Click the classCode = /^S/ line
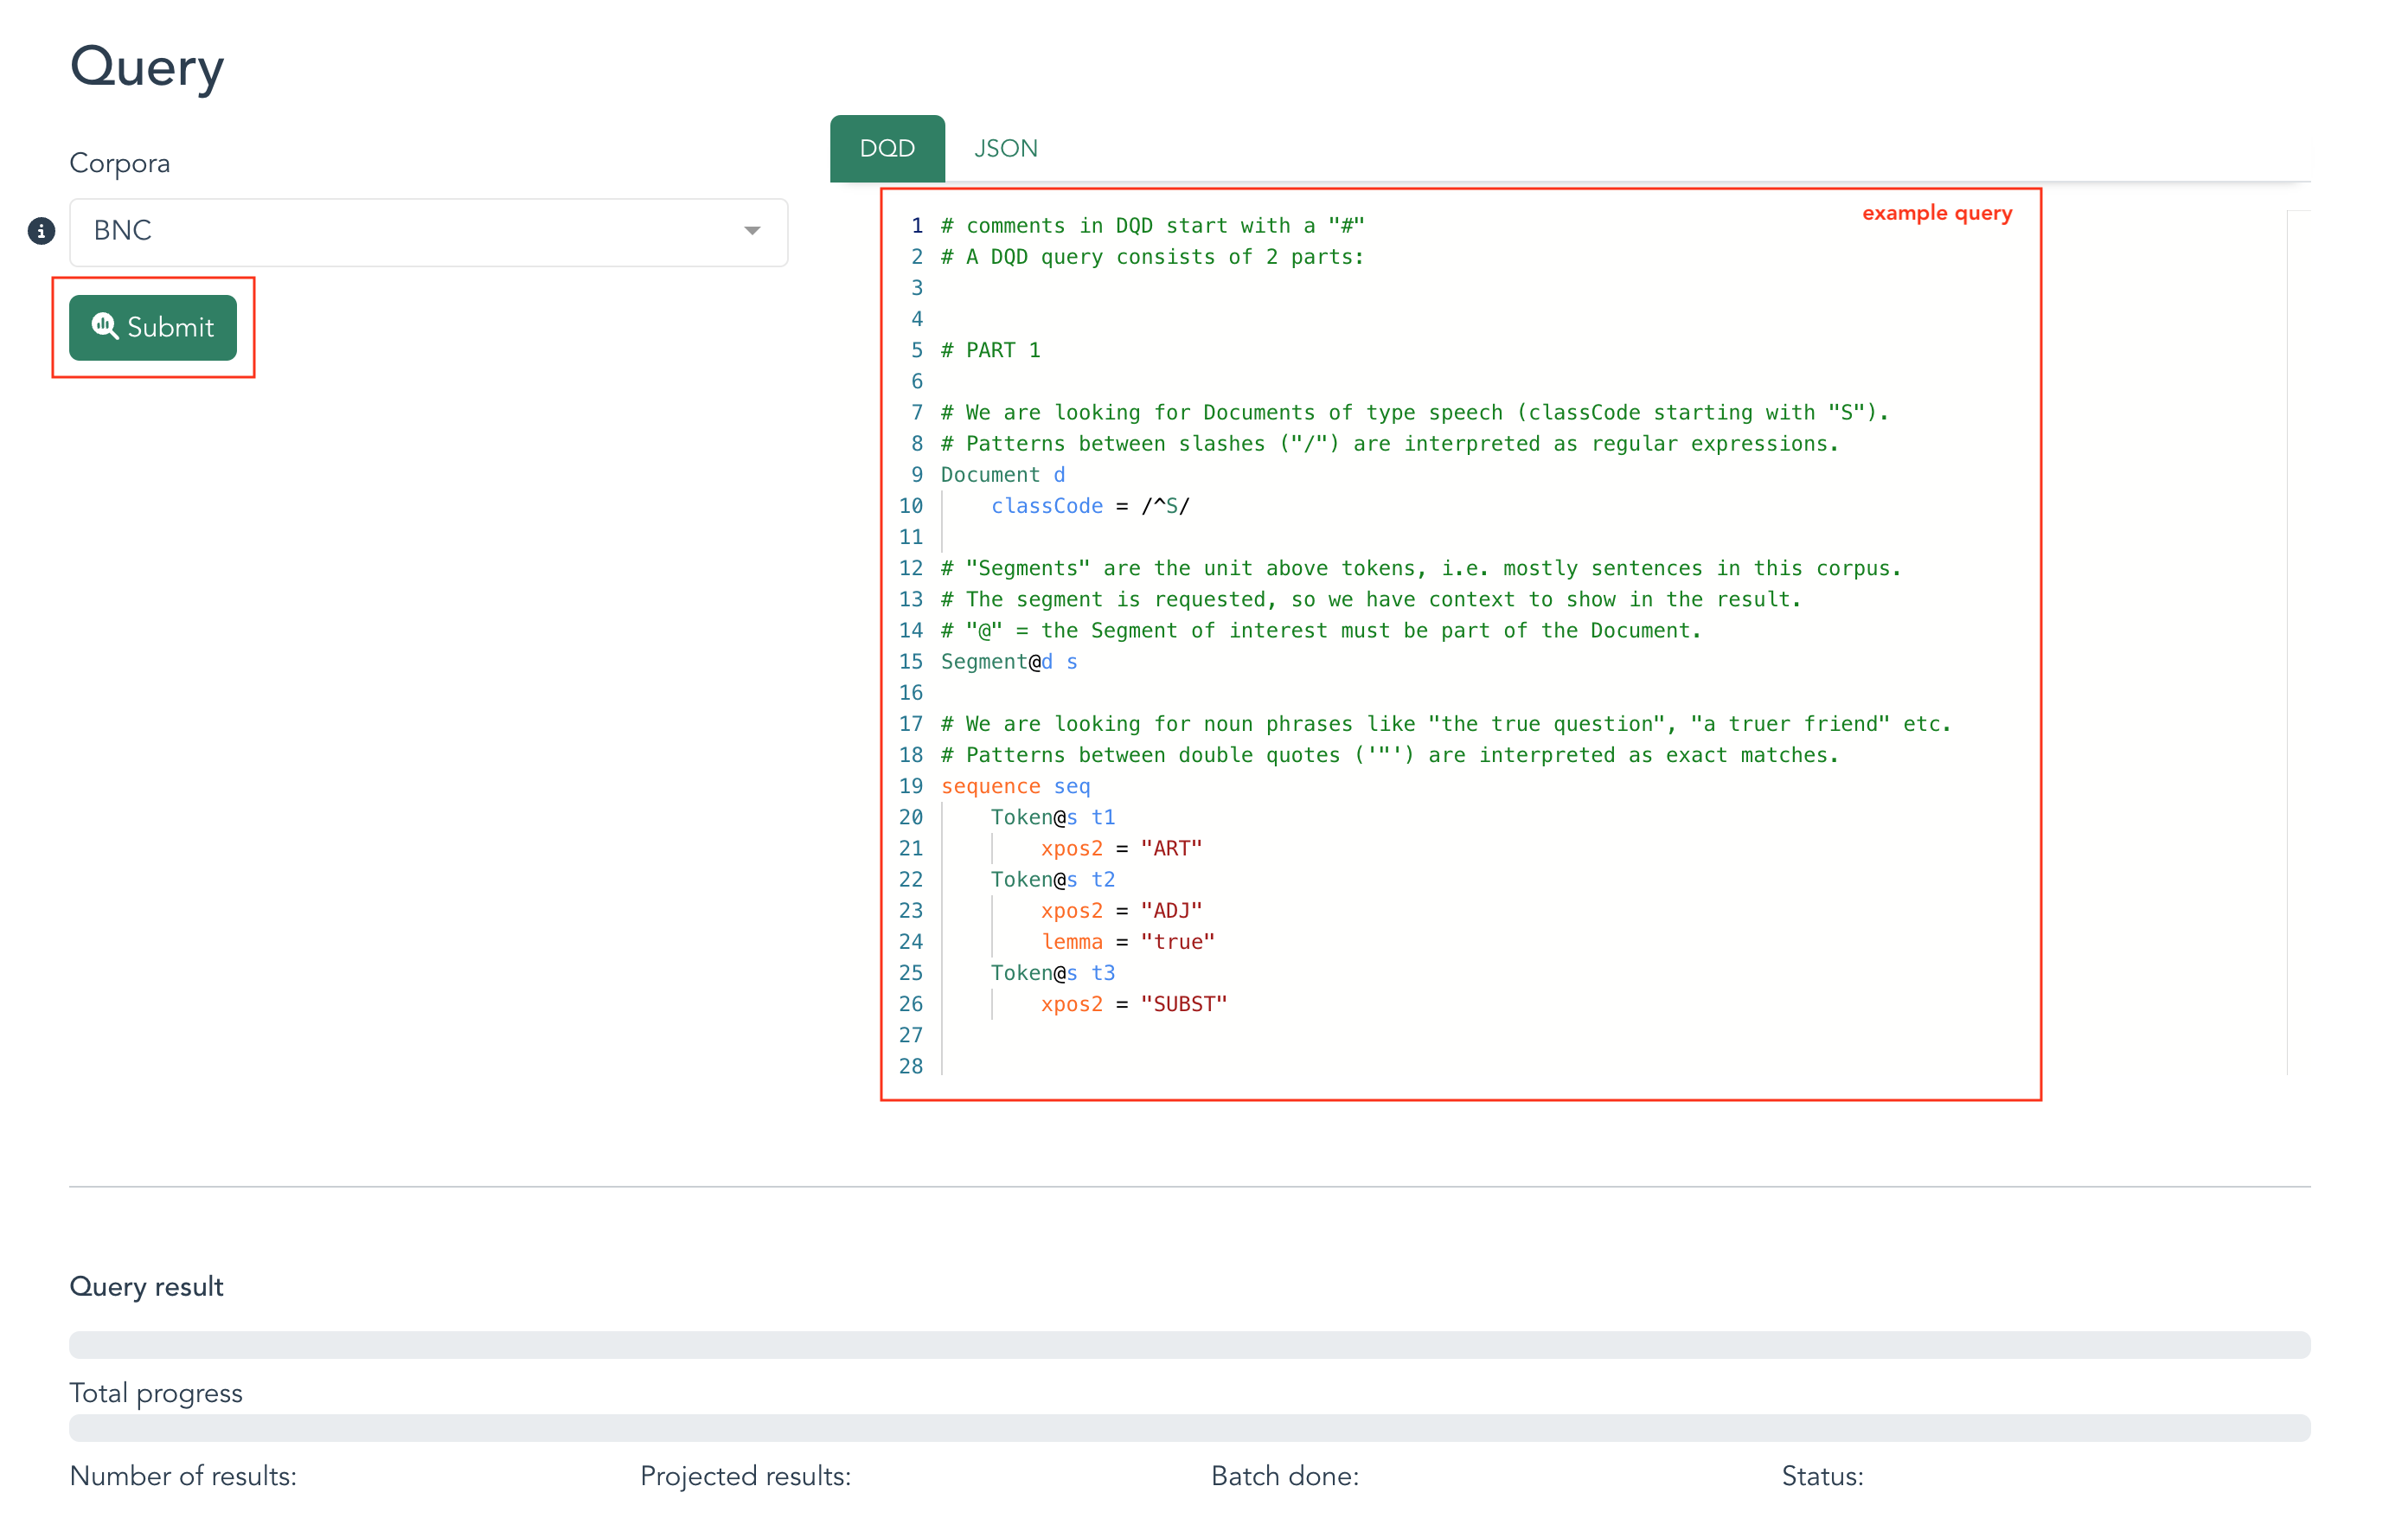The width and height of the screenshot is (2408, 1531). pyautogui.click(x=1090, y=506)
